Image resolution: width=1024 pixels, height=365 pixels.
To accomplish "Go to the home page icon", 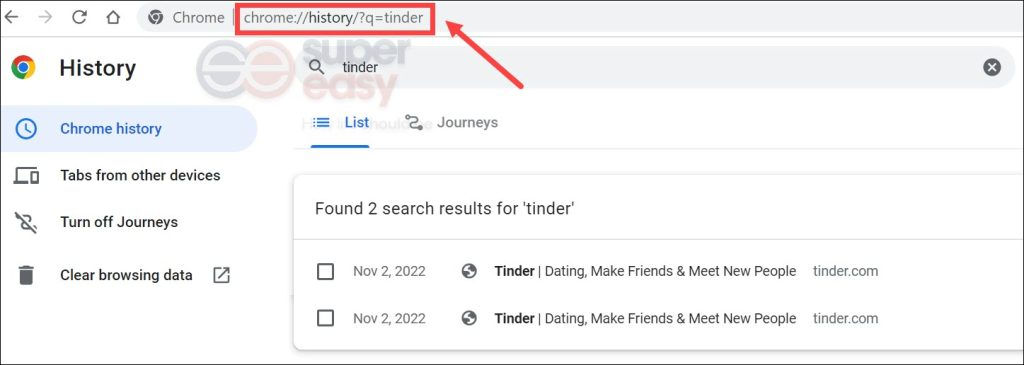I will point(113,18).
